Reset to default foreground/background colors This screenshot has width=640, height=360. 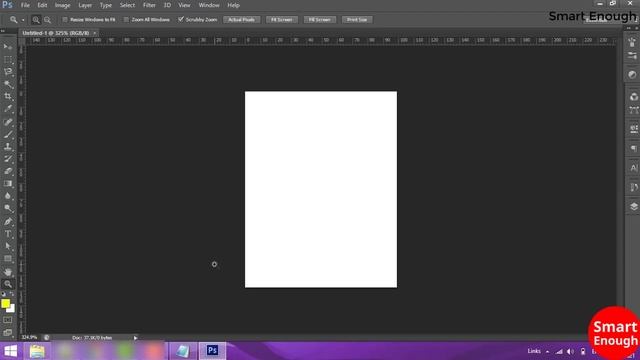(4, 294)
